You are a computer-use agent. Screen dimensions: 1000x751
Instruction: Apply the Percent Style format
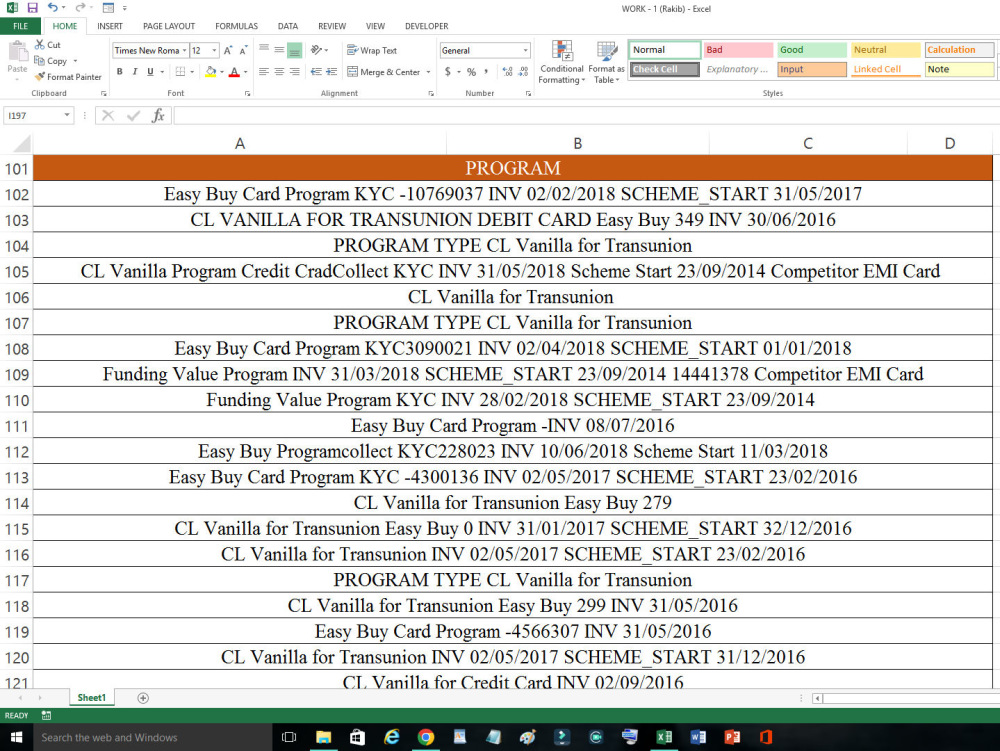click(x=471, y=72)
